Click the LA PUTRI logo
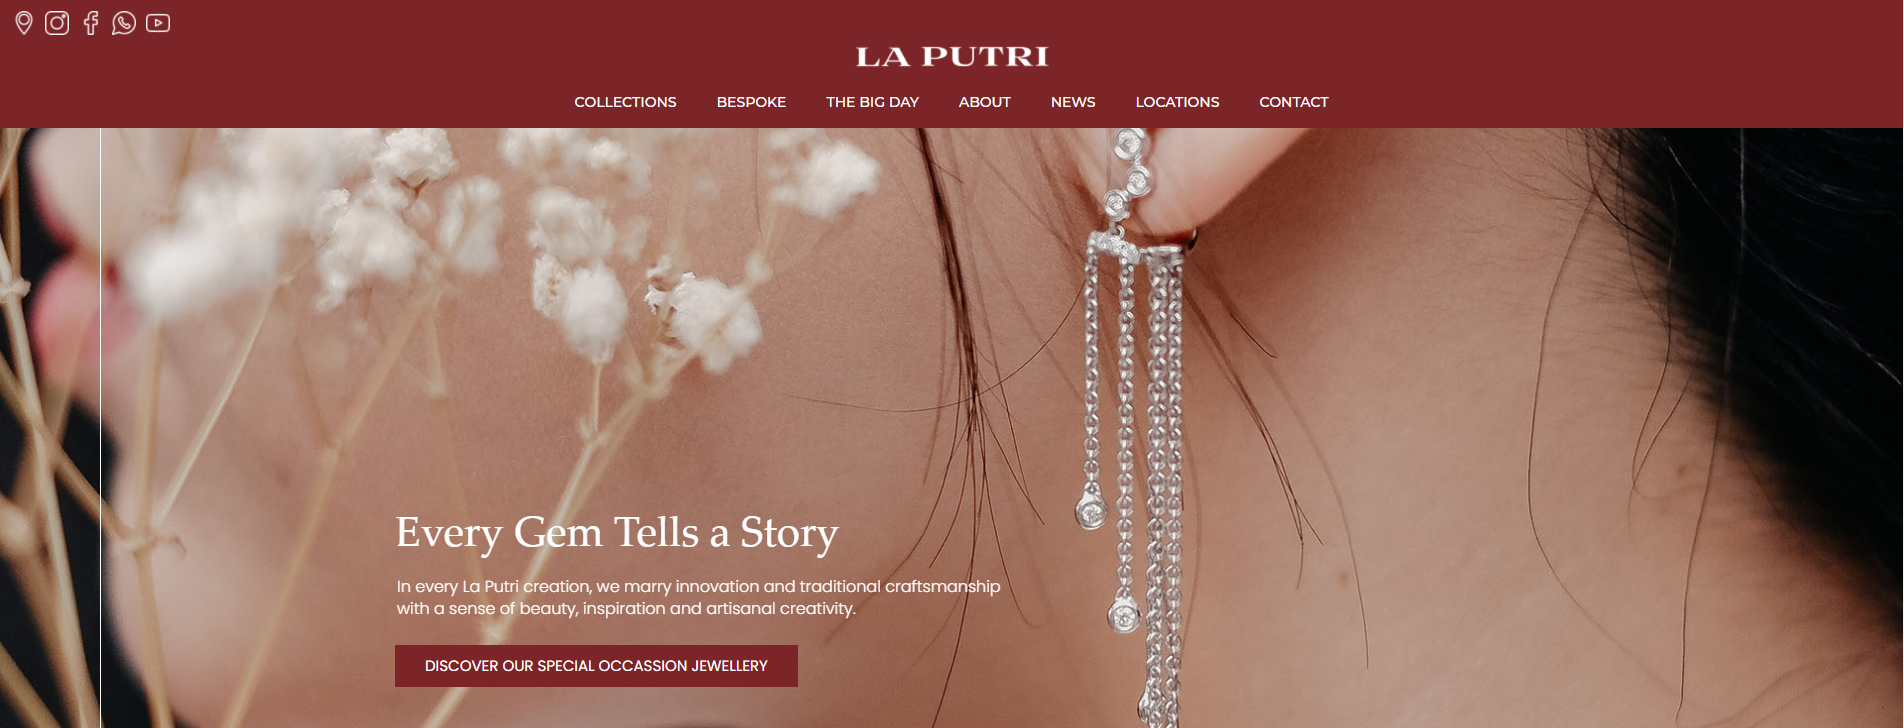 click(952, 57)
